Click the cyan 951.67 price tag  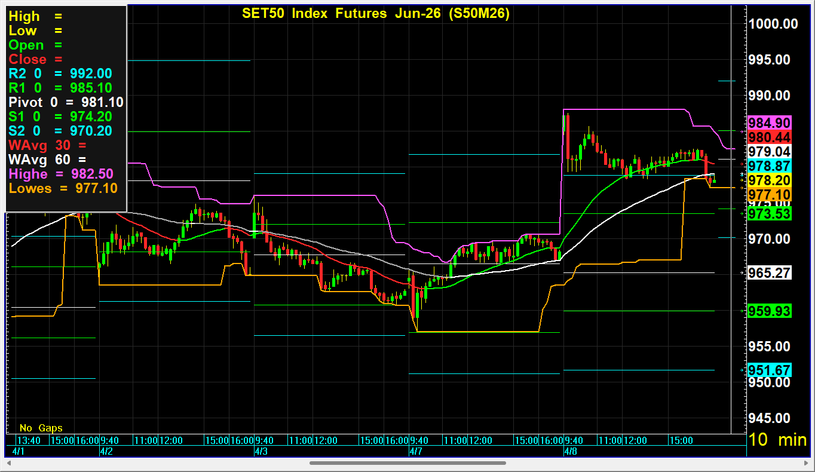(x=769, y=370)
